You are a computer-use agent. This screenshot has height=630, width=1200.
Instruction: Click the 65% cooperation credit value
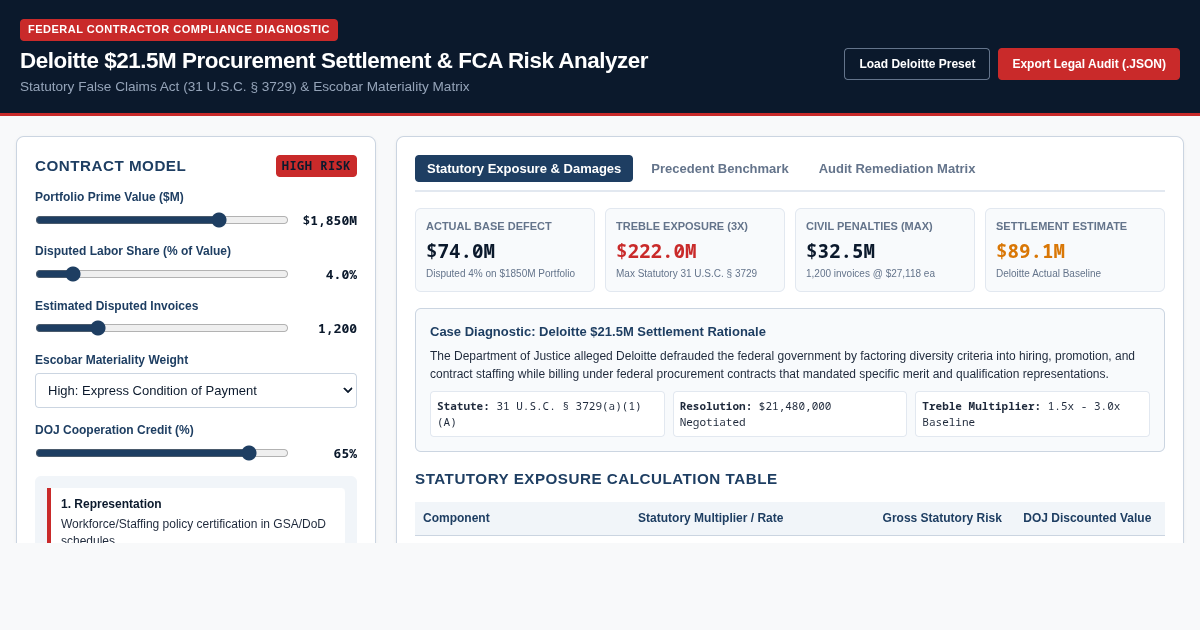pos(345,453)
